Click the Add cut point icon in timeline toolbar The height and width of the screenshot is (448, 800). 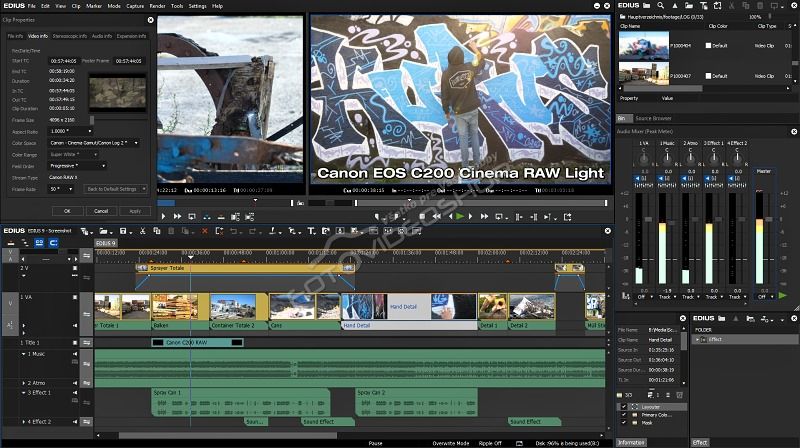[x=272, y=231]
